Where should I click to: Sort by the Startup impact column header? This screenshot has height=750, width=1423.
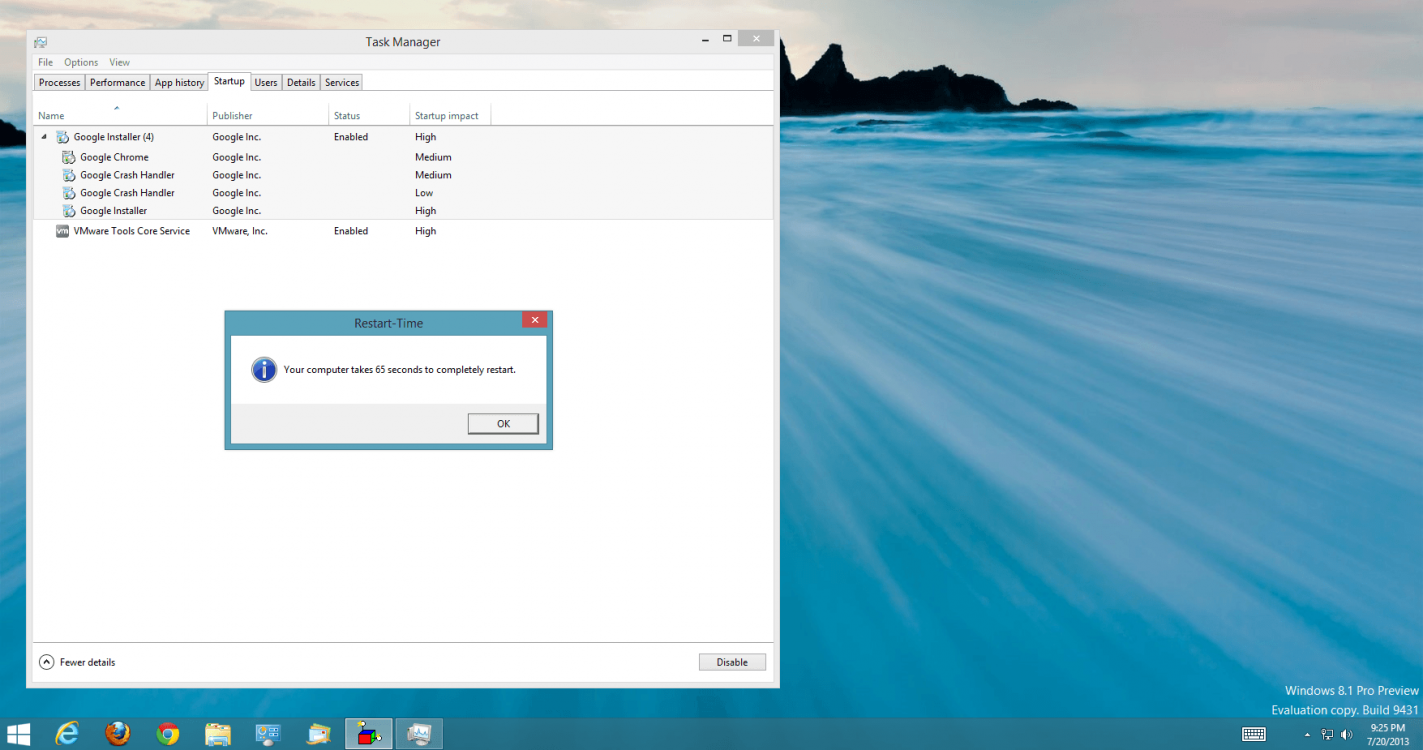pos(450,114)
